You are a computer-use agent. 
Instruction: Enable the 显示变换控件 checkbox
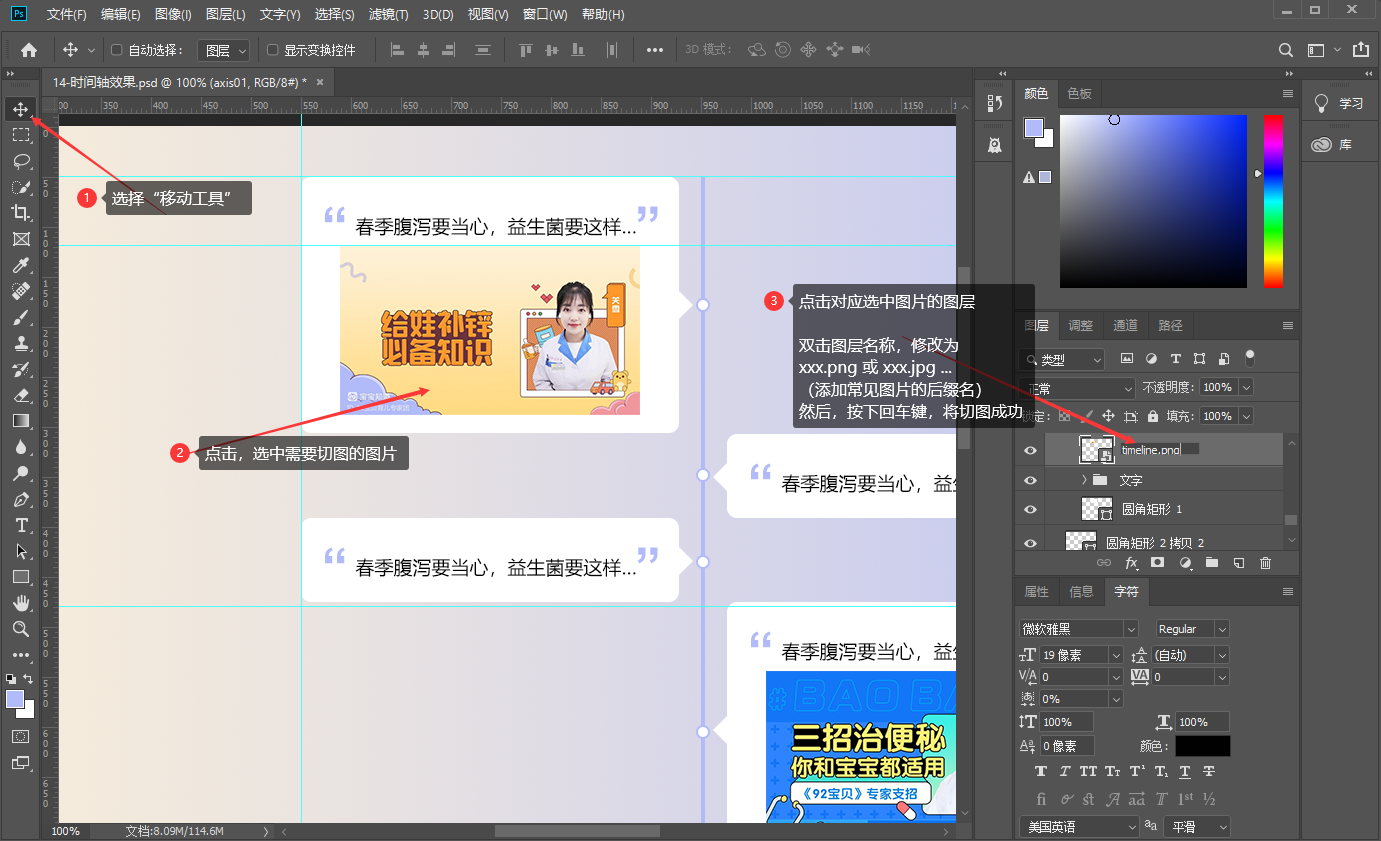click(273, 50)
